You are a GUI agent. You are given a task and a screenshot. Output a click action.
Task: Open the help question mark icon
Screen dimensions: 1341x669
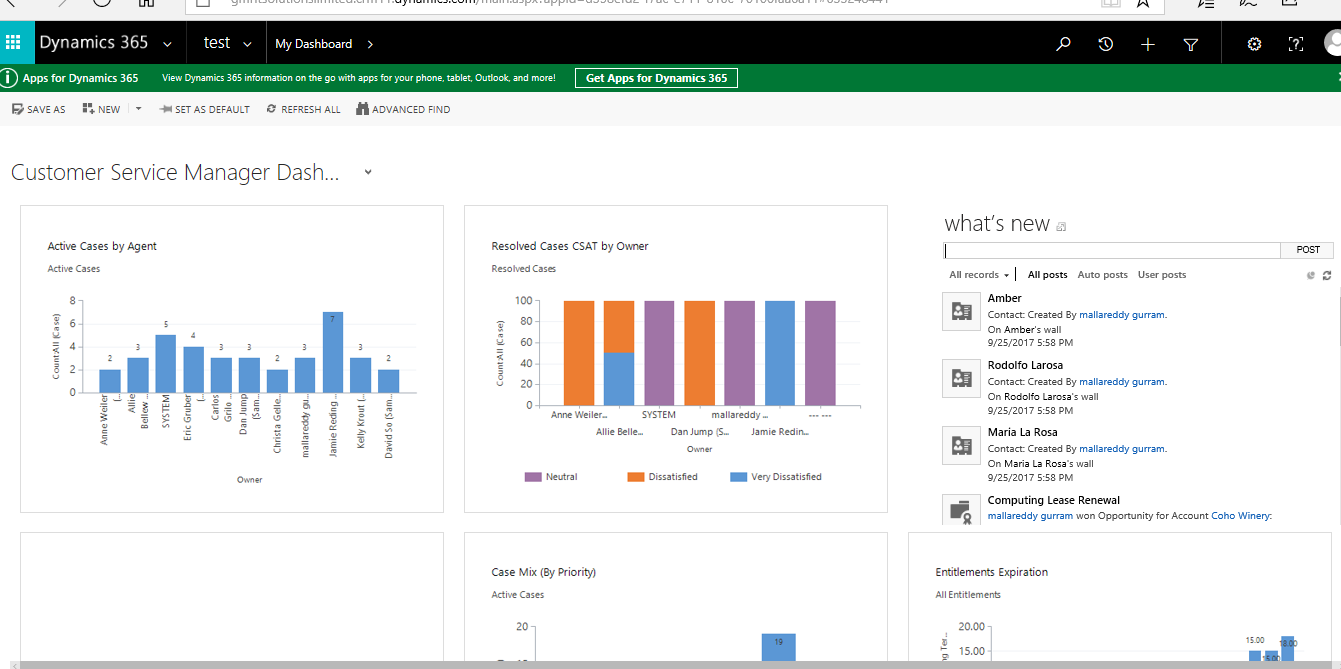coord(1296,44)
